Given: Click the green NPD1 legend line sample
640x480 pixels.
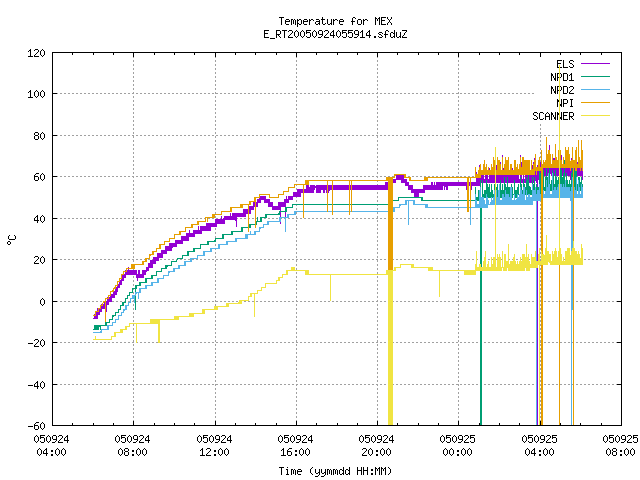Looking at the screenshot, I should [595, 77].
